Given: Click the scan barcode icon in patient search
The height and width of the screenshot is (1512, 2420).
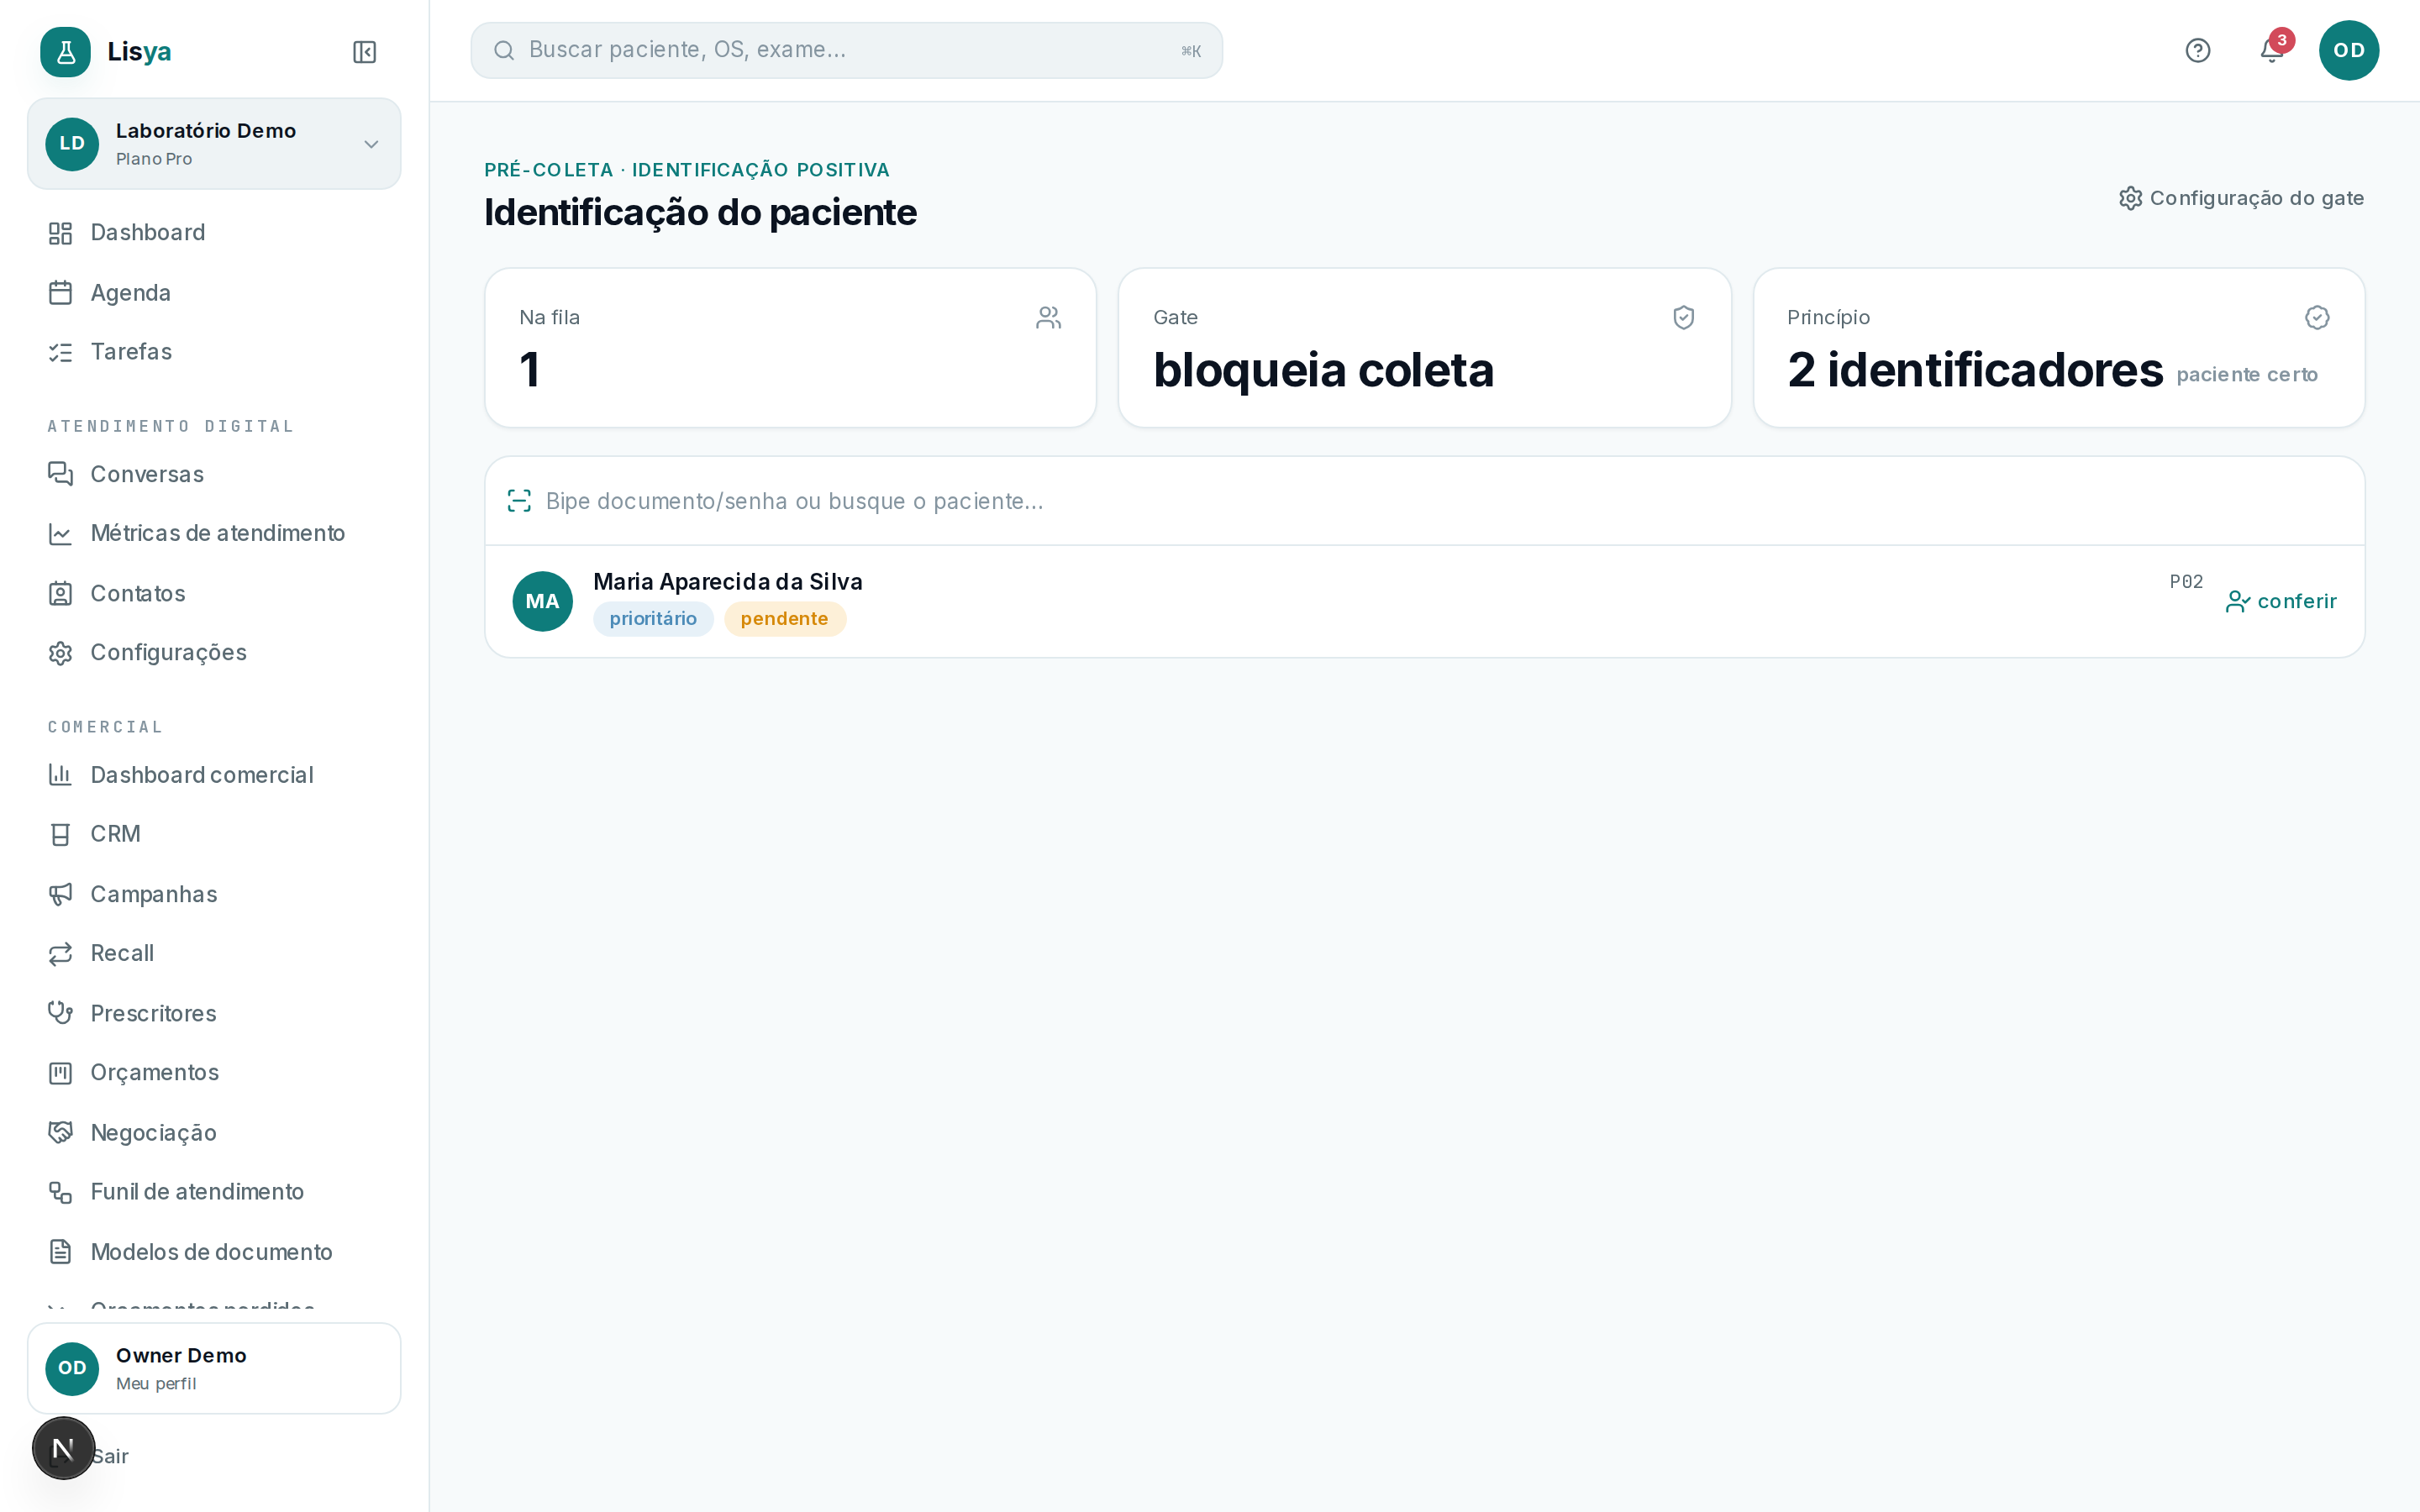Looking at the screenshot, I should (519, 501).
